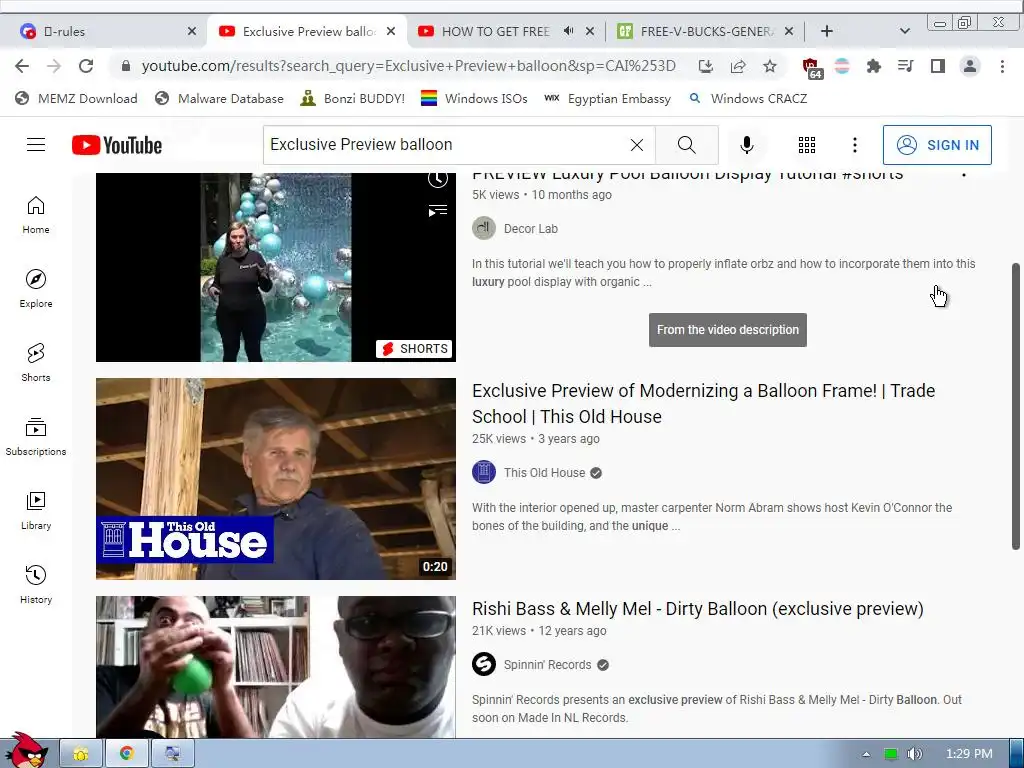Image resolution: width=1024 pixels, height=768 pixels.
Task: Open Rishi Bass & Melly Mel Dirty Balloon title
Action: (697, 609)
